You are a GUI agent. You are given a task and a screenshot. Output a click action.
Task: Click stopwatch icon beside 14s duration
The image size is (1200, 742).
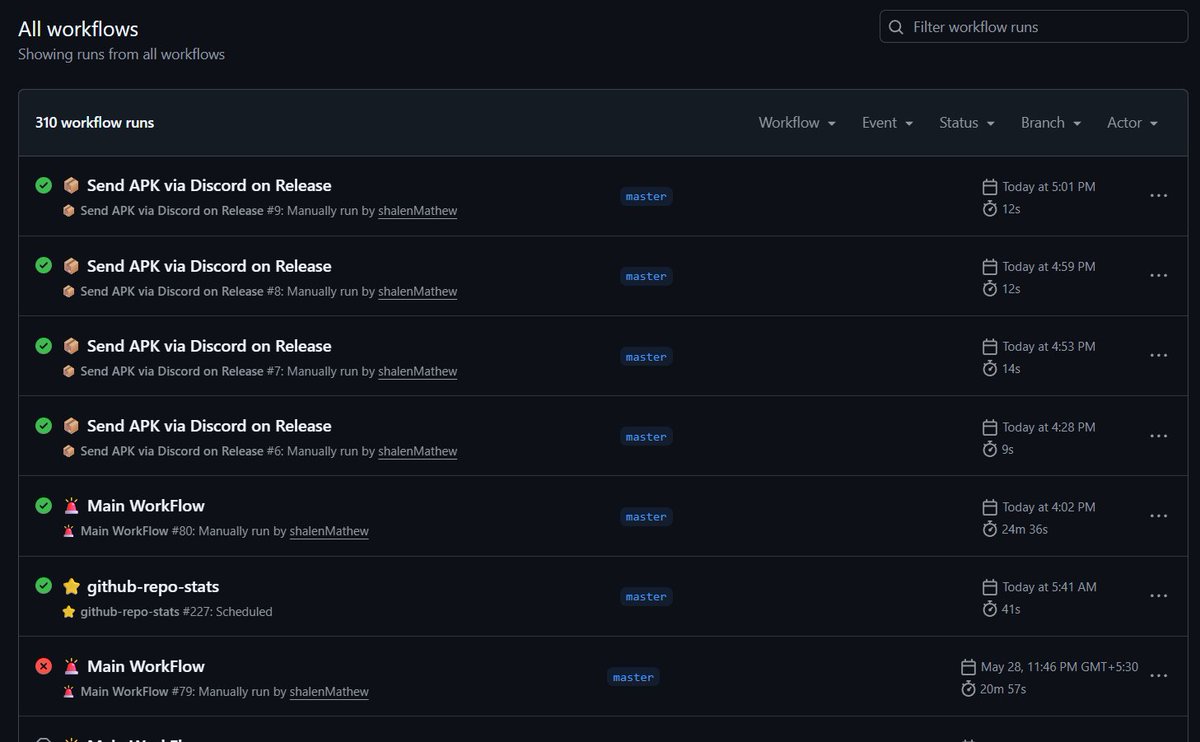coord(990,368)
